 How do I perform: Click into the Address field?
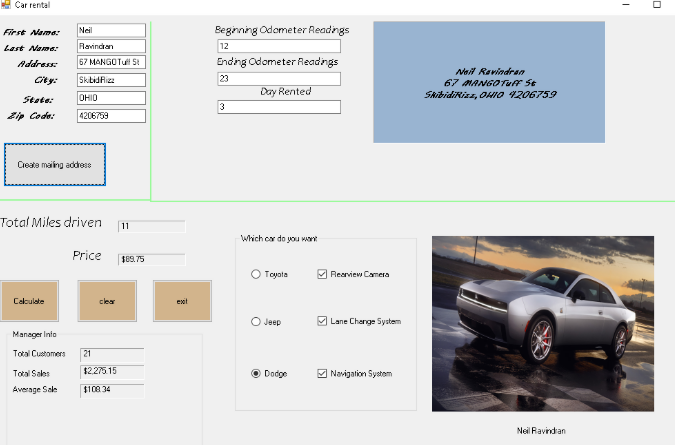111,63
